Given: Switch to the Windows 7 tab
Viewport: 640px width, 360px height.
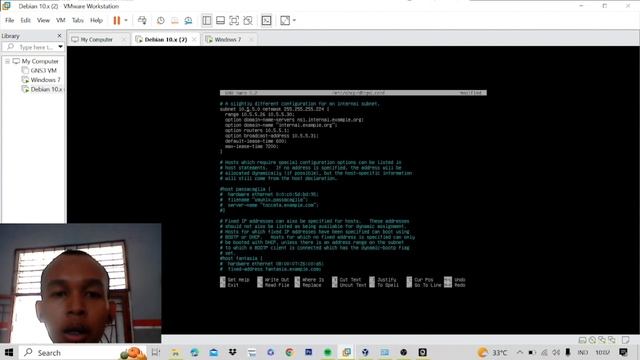Looking at the screenshot, I should pos(228,40).
